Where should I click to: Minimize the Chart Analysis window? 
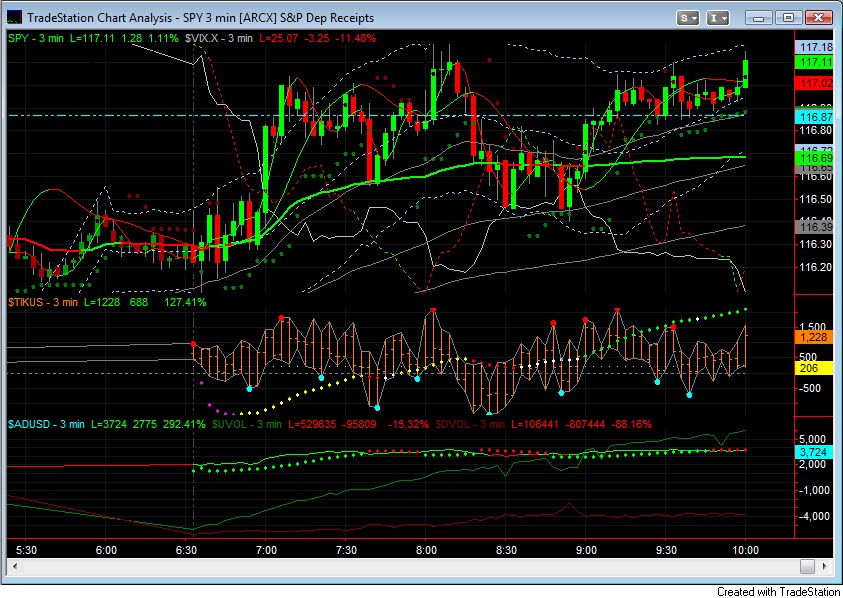tap(759, 18)
